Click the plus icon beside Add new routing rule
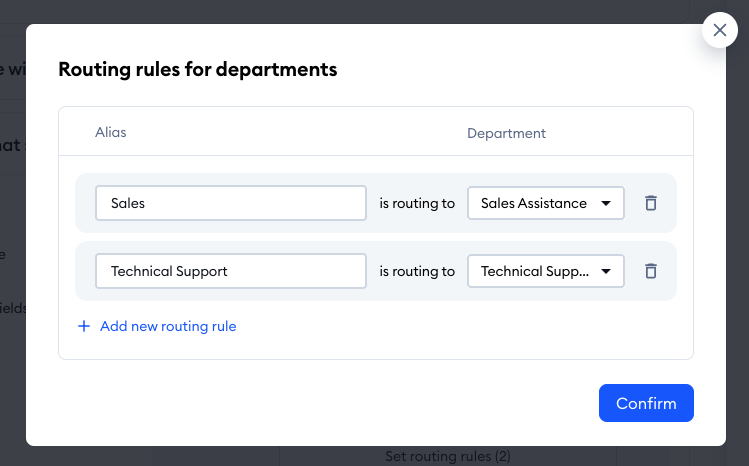749x466 pixels. [x=84, y=326]
